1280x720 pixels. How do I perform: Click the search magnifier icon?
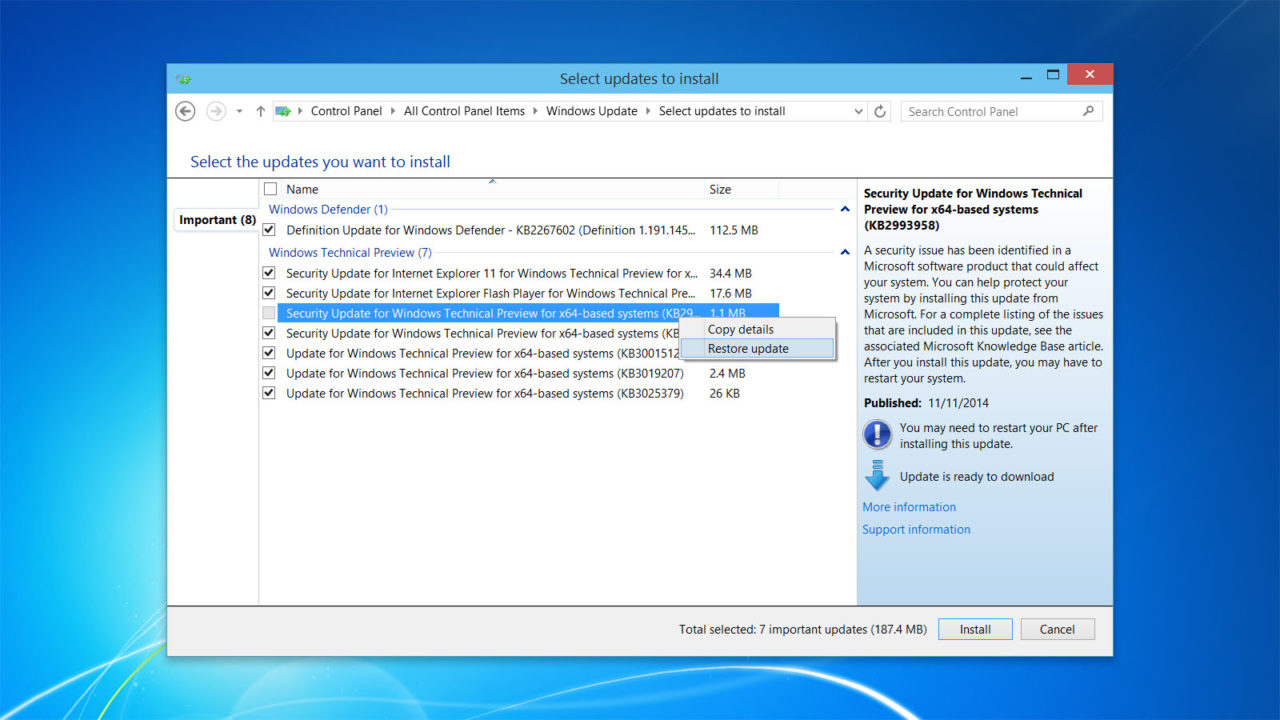click(1089, 111)
